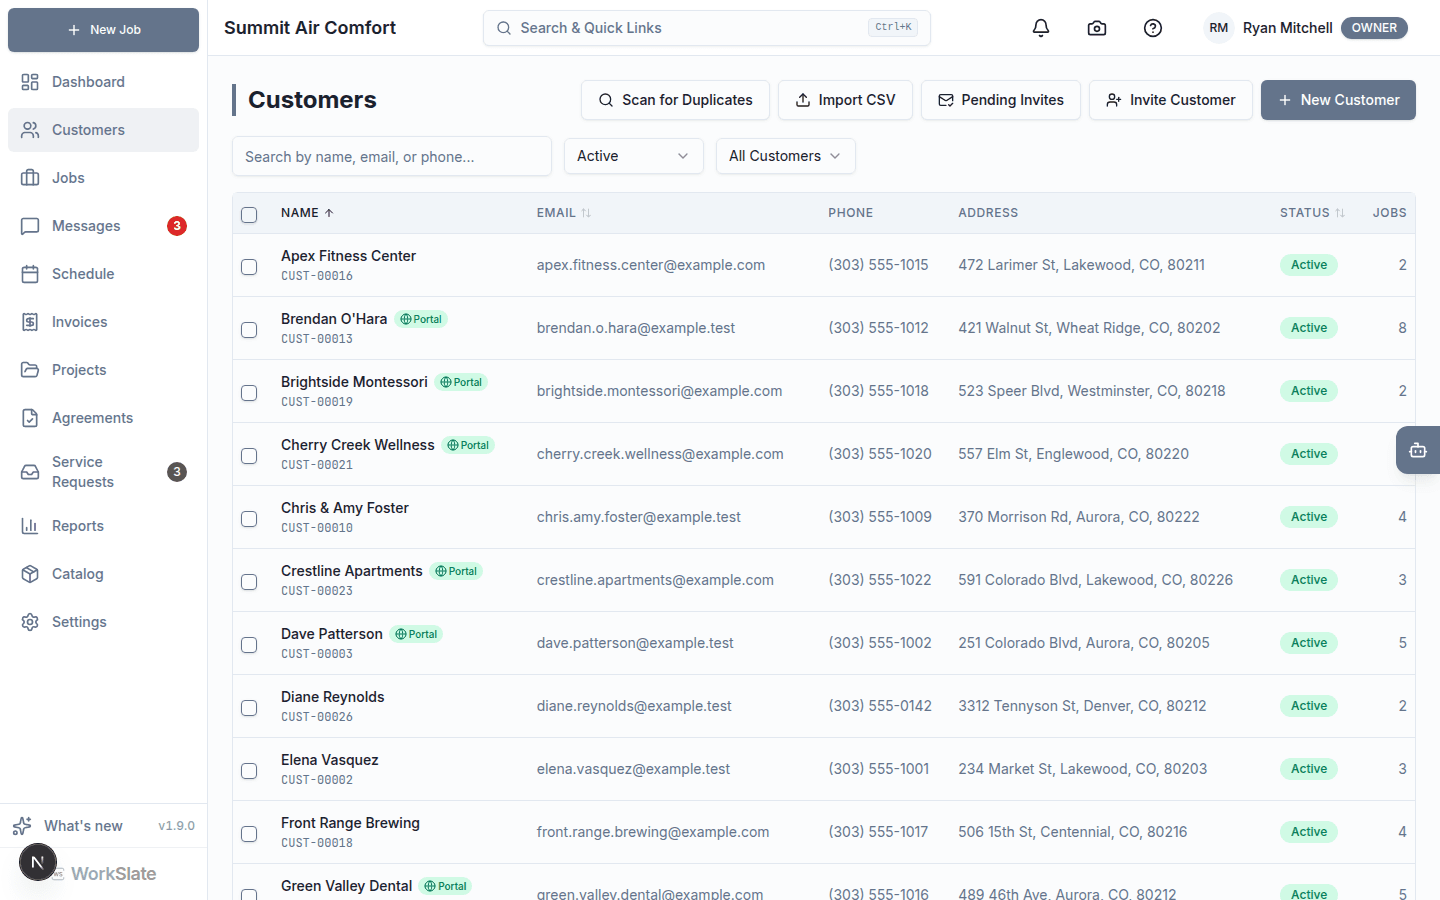Navigate to Schedule in sidebar
The width and height of the screenshot is (1440, 900).
pyautogui.click(x=103, y=274)
